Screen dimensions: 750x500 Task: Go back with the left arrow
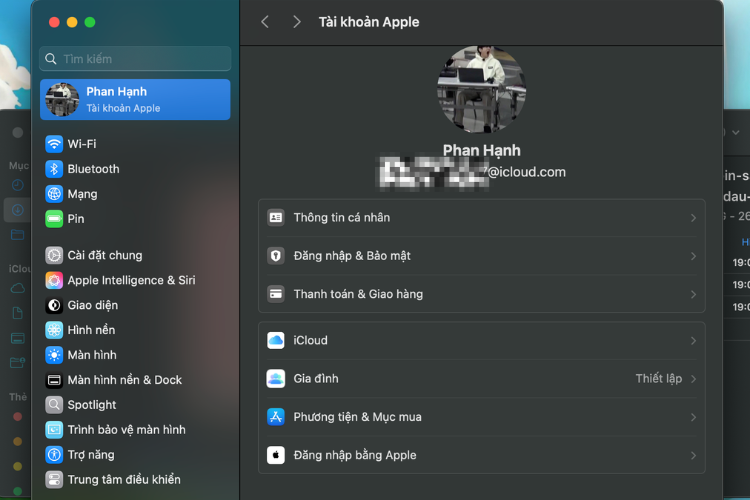tap(265, 22)
